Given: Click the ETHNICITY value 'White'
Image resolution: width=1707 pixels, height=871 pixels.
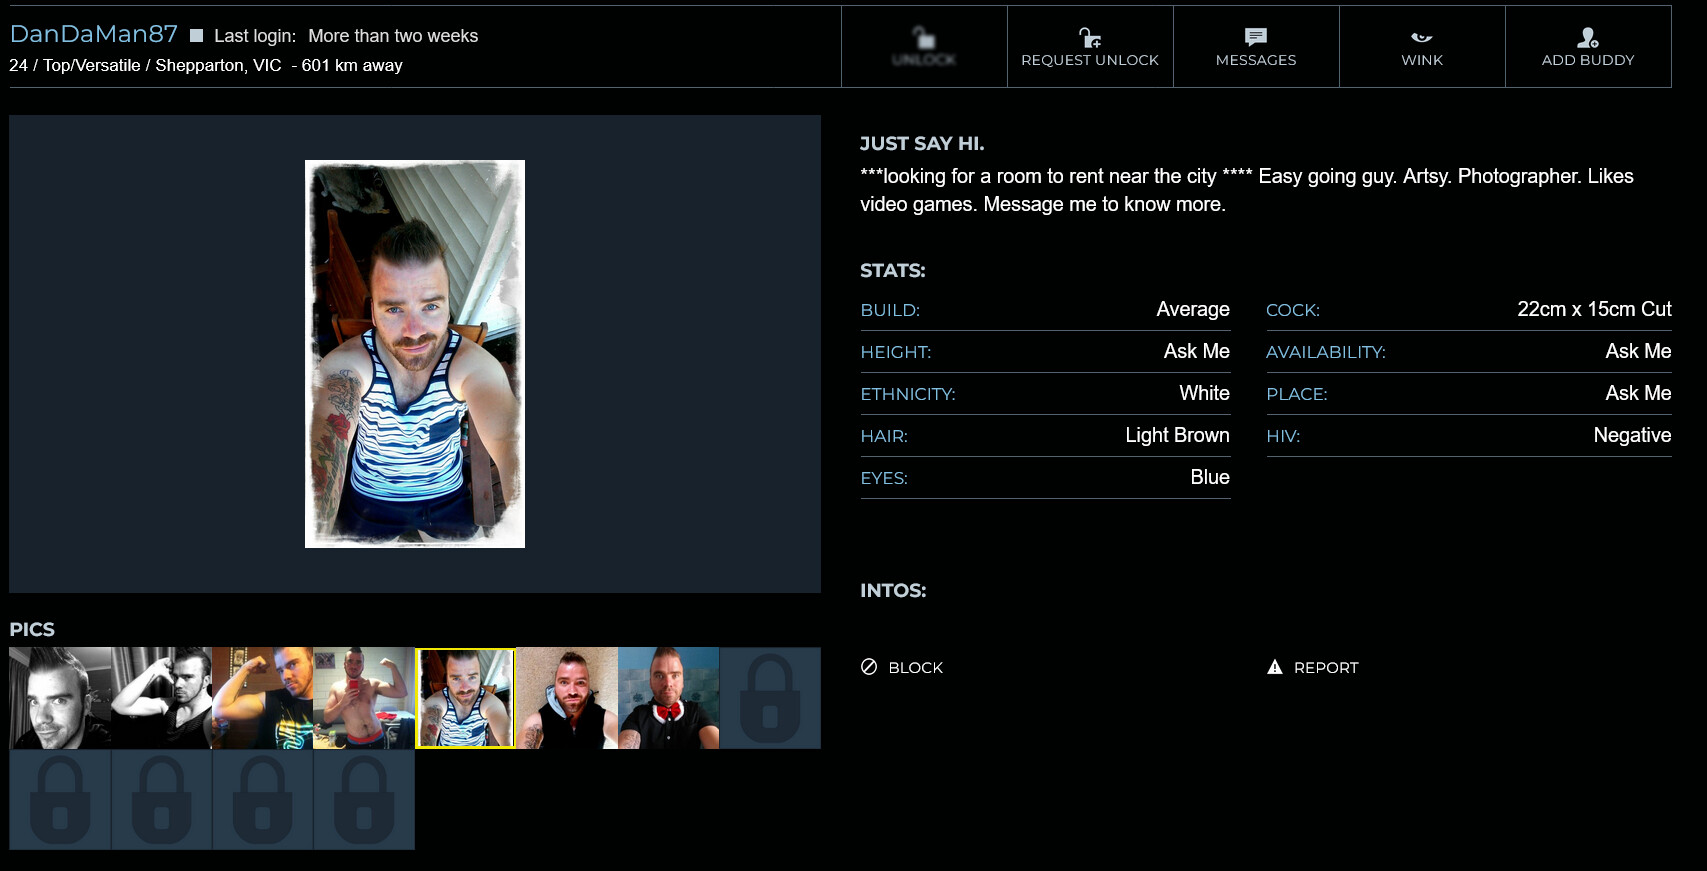Looking at the screenshot, I should click(1204, 393).
